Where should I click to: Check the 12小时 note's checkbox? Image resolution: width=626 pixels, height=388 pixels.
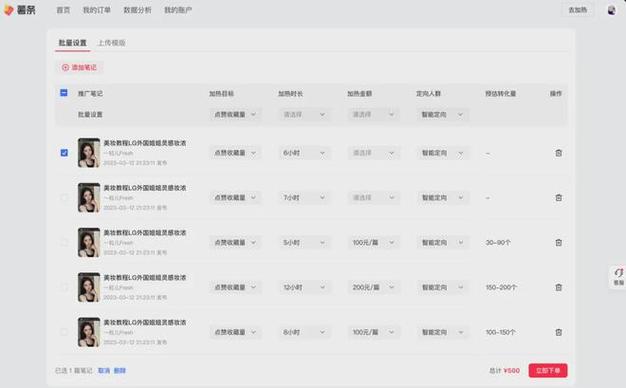point(64,287)
